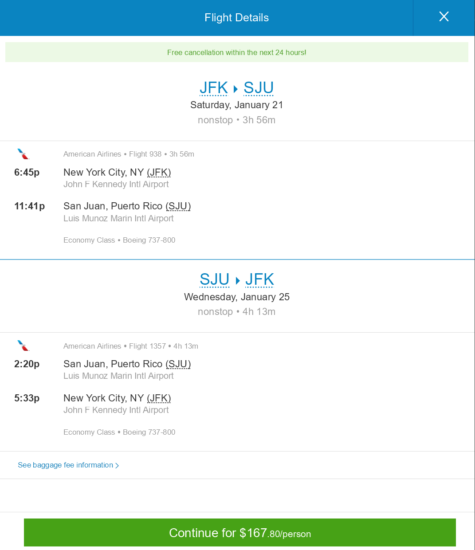Click (SJU) abbreviation in the 2:20p departure row
This screenshot has height=550, width=475.
point(178,364)
